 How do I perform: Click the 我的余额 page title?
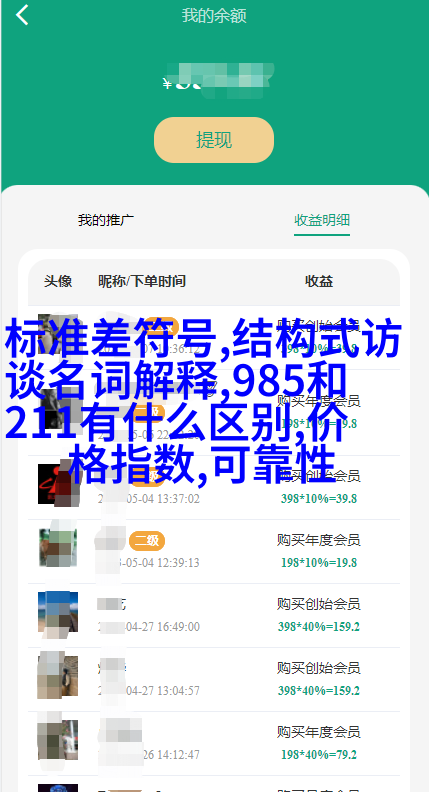[x=214, y=16]
